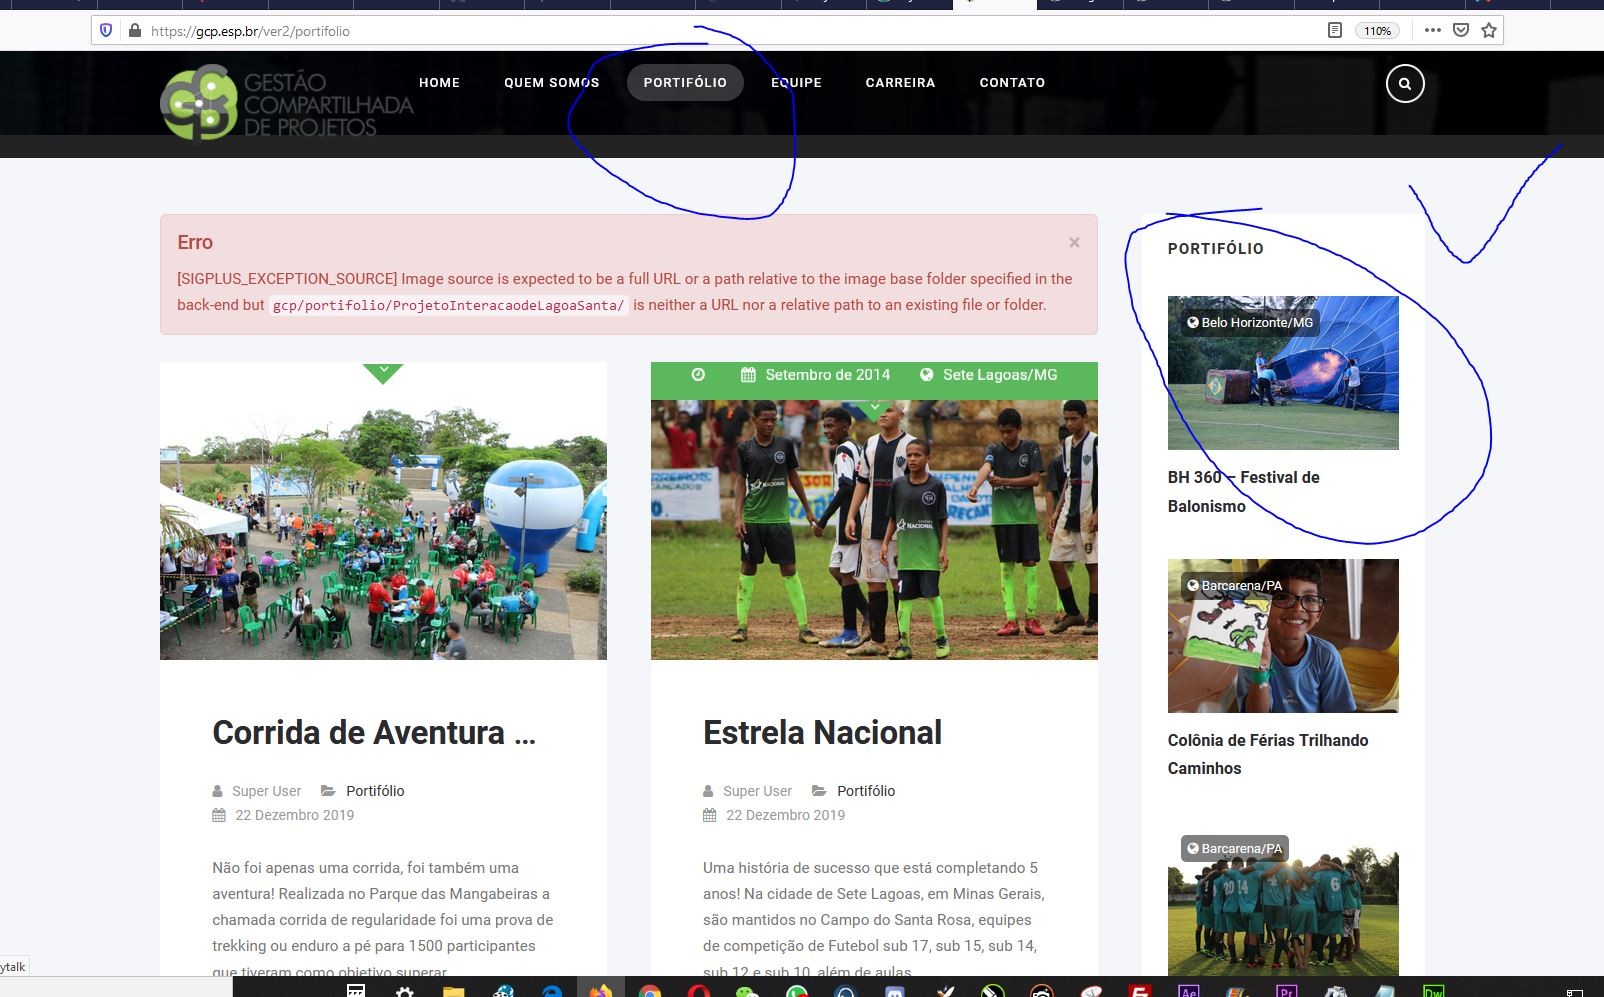Open Discord from the taskbar
Screen dimensions: 1604x997
pyautogui.click(x=895, y=991)
